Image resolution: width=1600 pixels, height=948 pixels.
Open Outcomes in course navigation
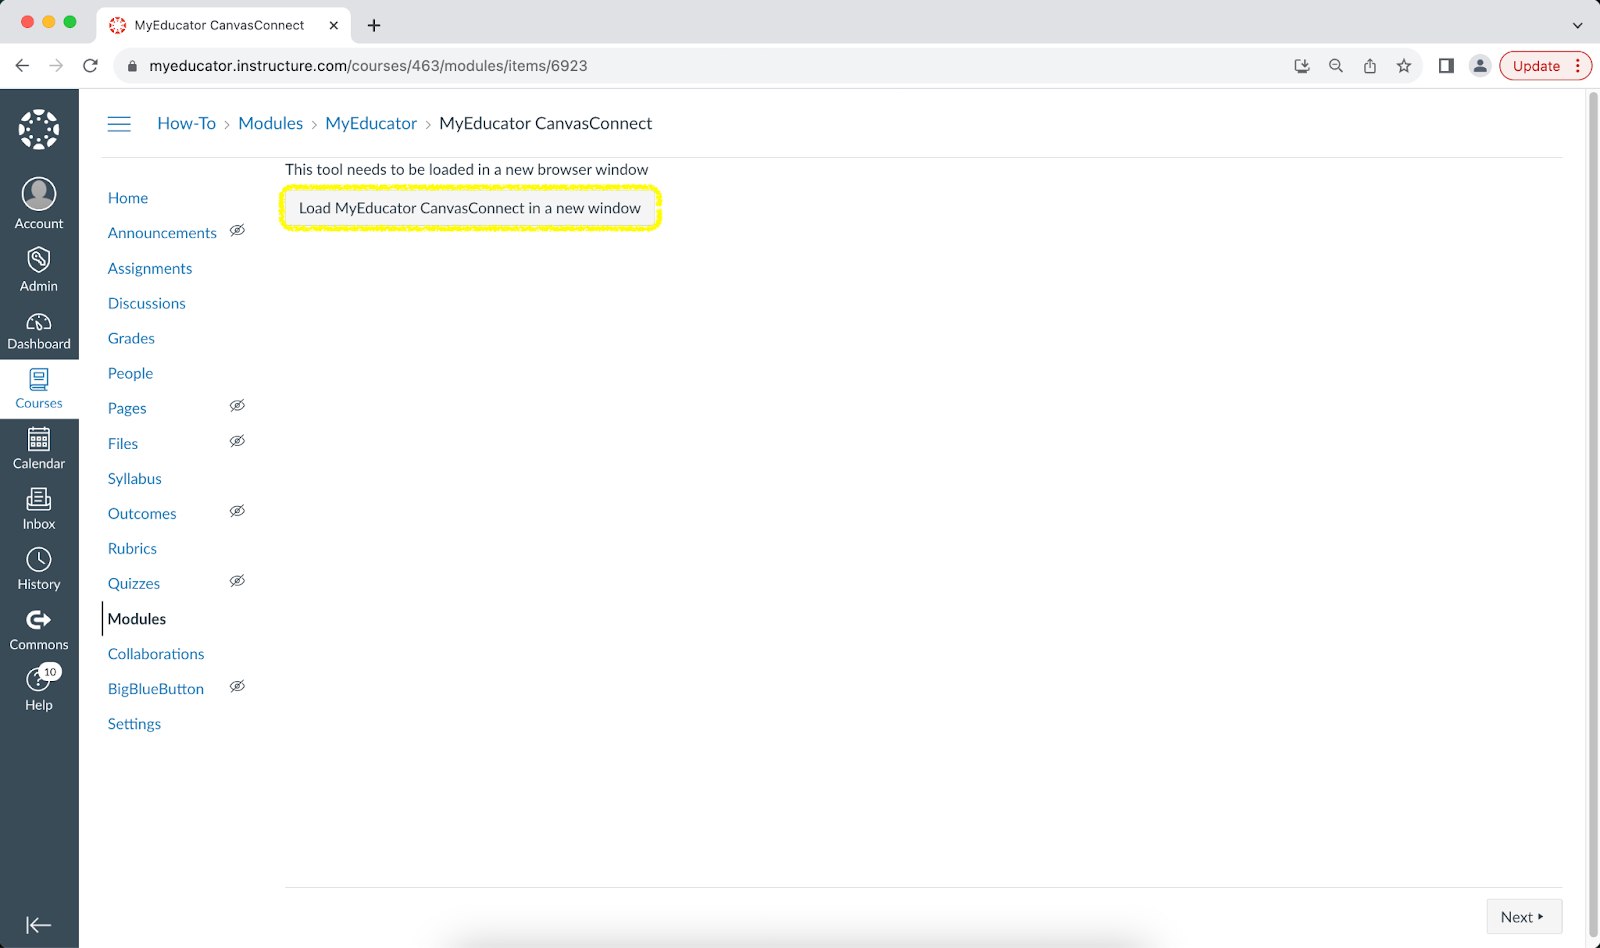142,513
